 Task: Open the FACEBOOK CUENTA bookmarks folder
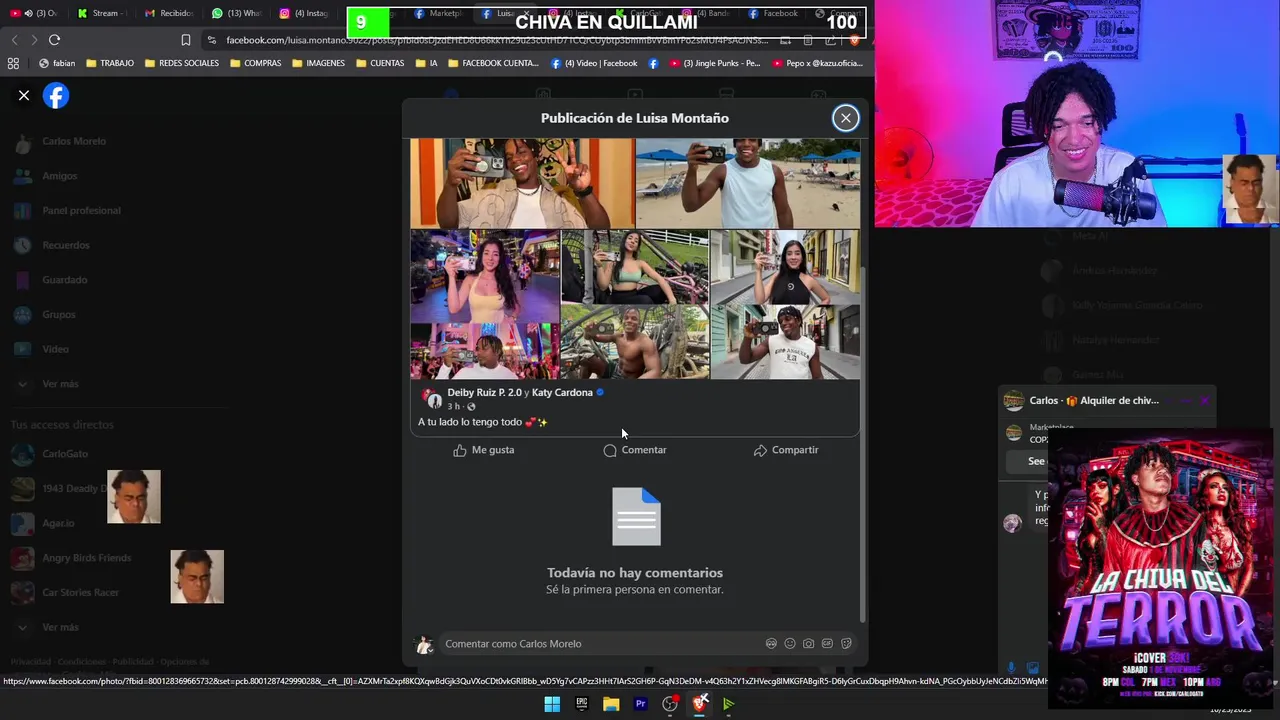493,63
